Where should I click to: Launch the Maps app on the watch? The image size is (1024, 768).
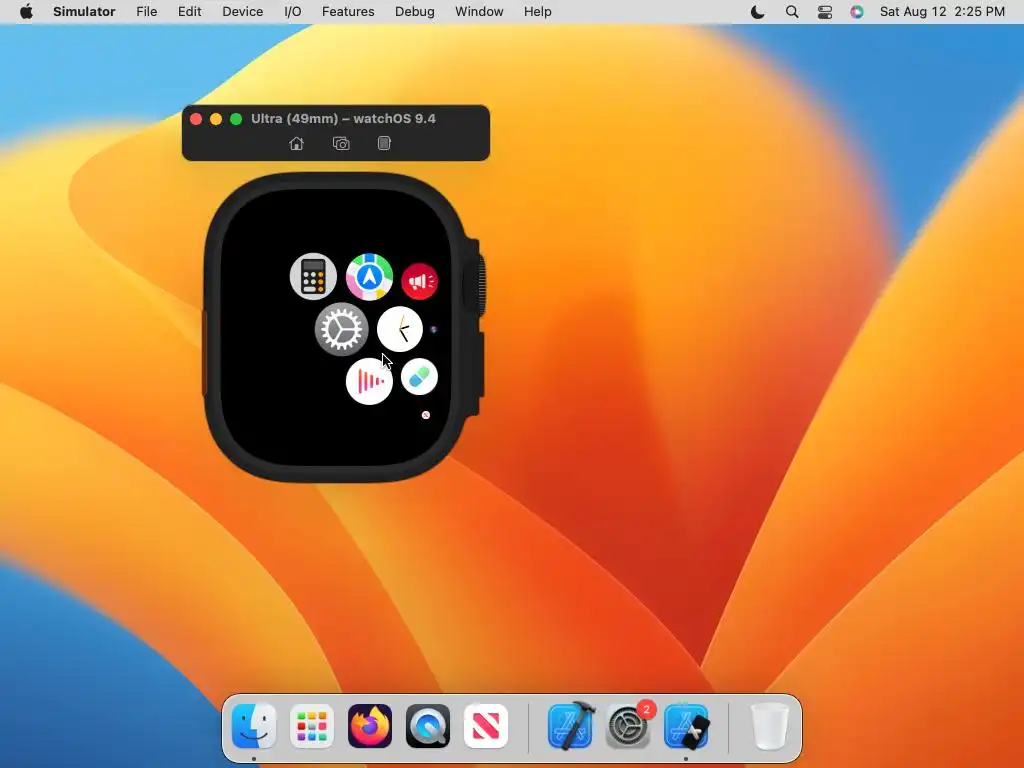click(x=370, y=277)
